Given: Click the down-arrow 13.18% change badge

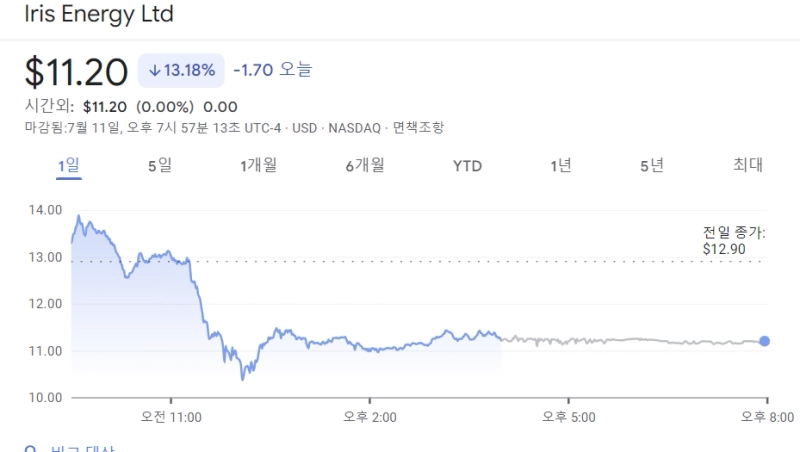Looking at the screenshot, I should pos(181,71).
